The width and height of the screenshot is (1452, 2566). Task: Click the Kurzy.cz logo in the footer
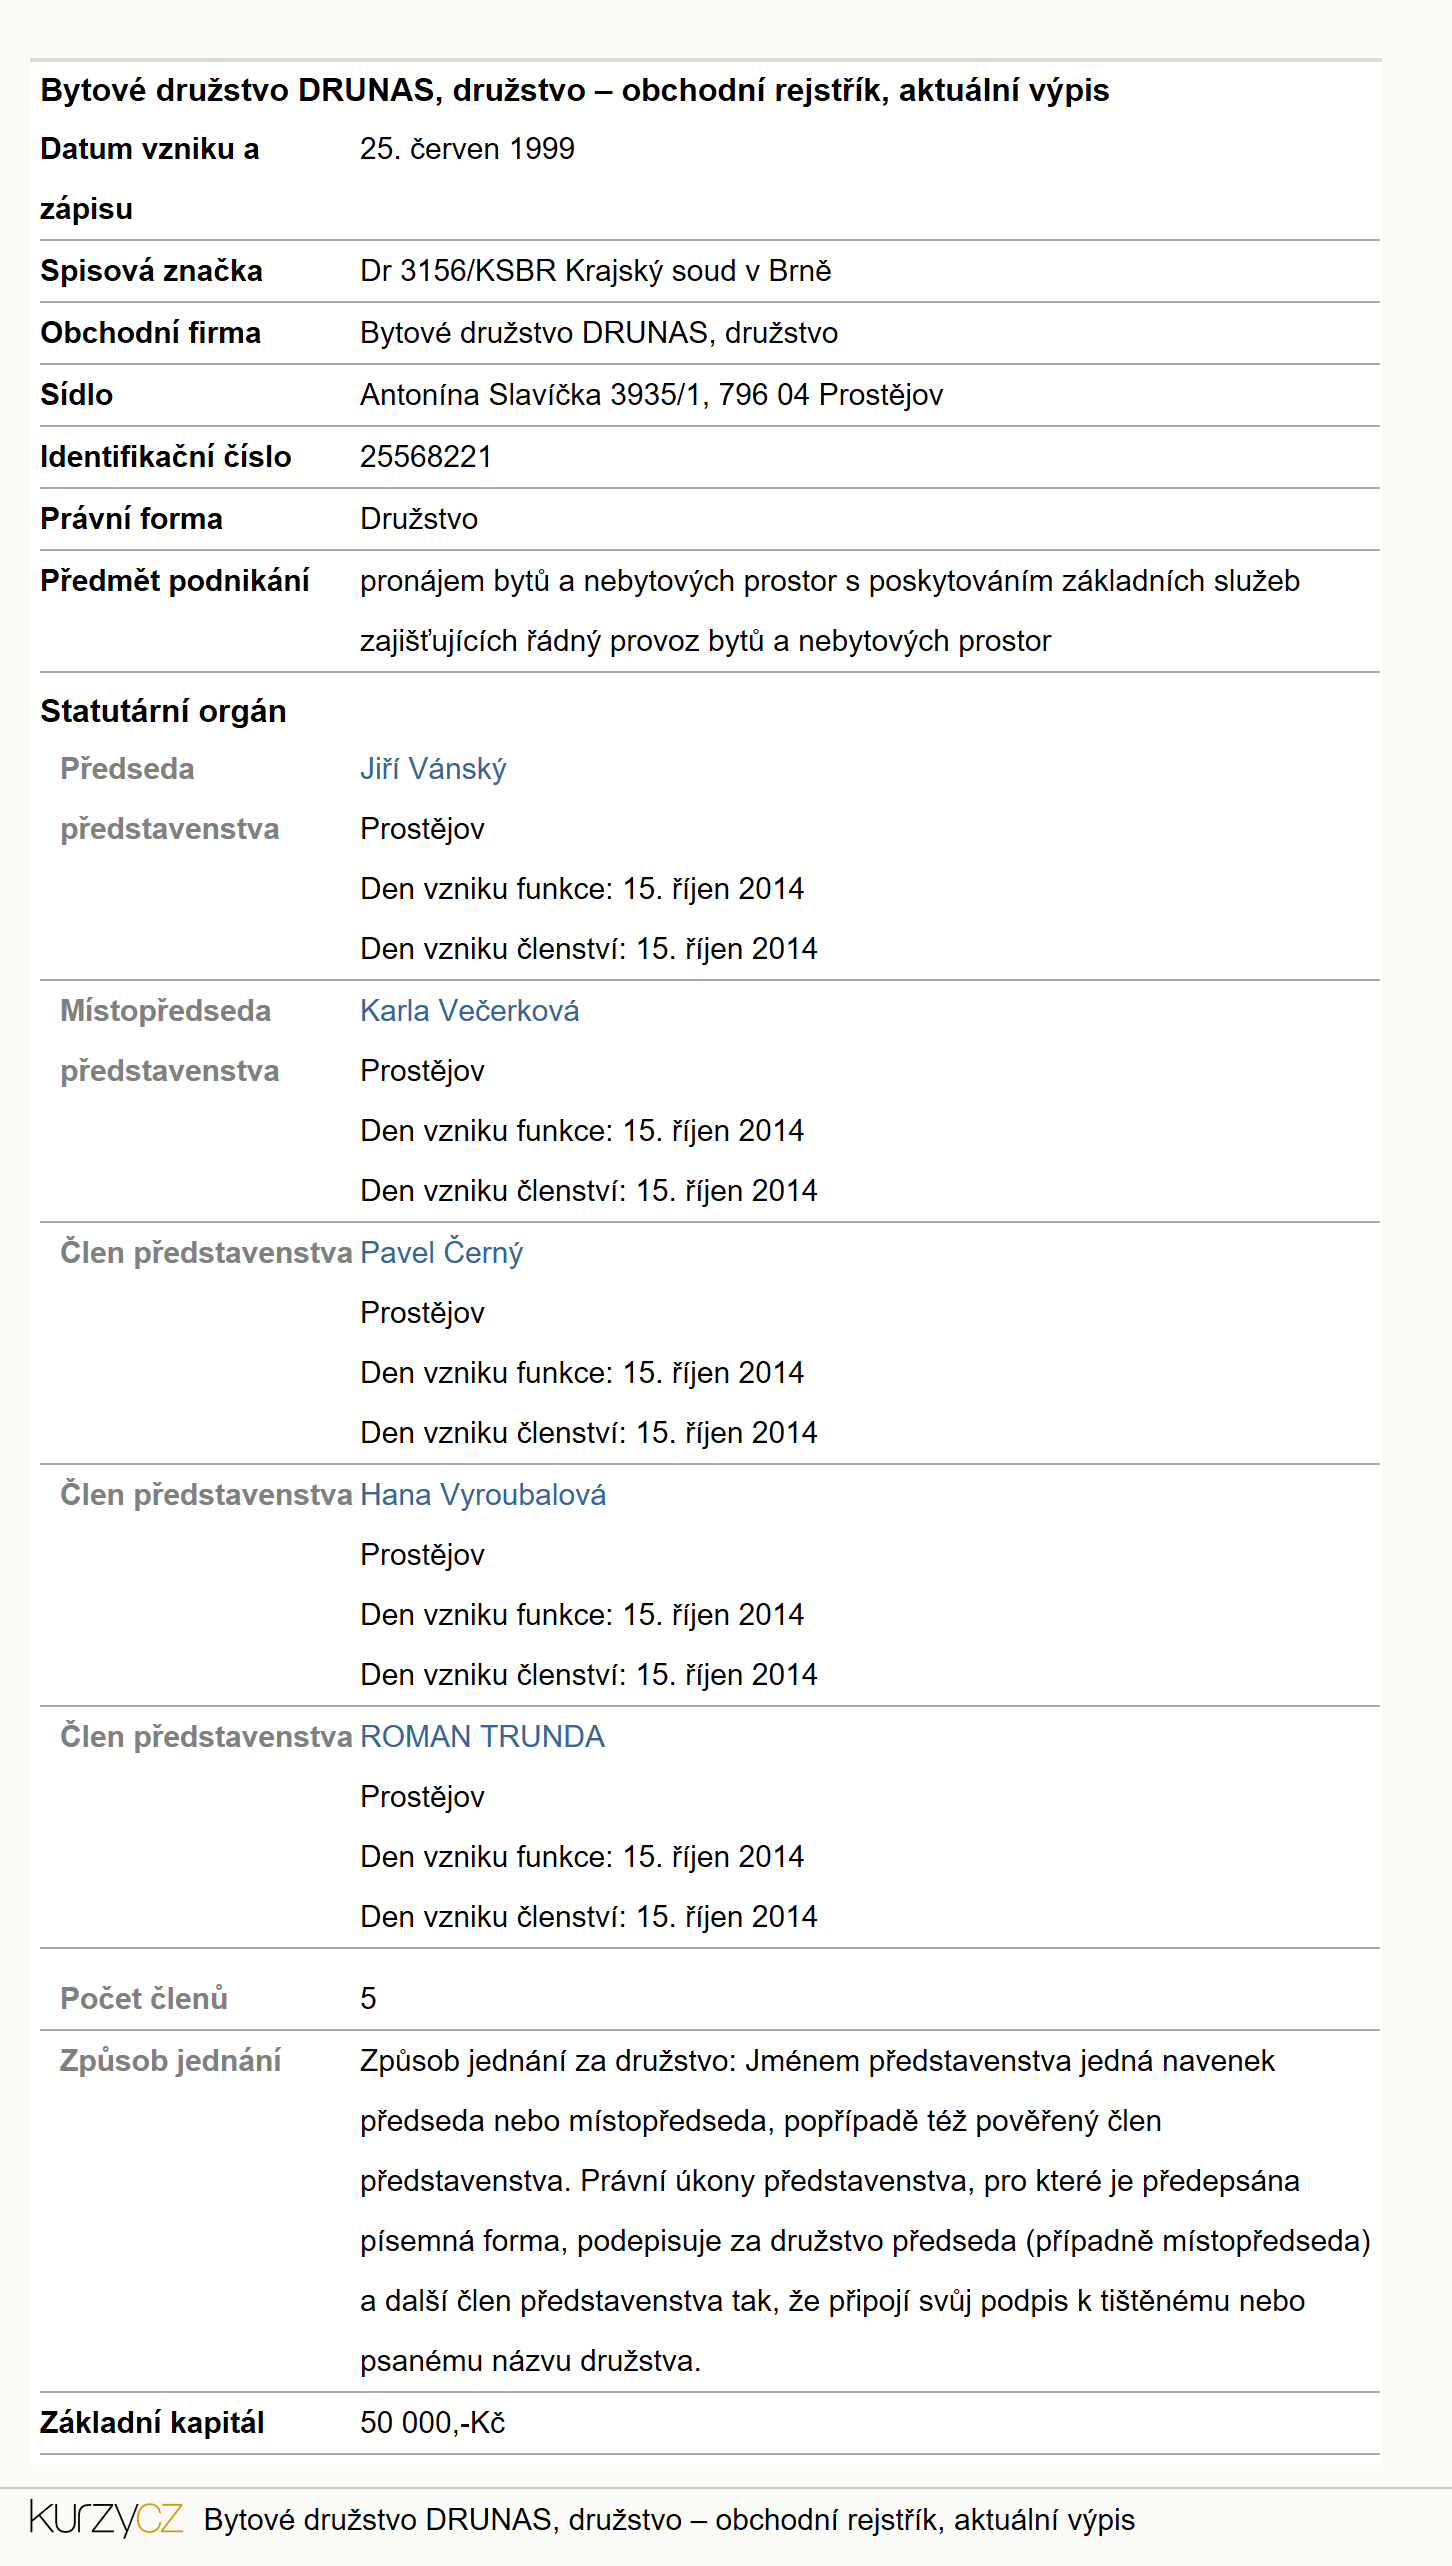pyautogui.click(x=106, y=2518)
